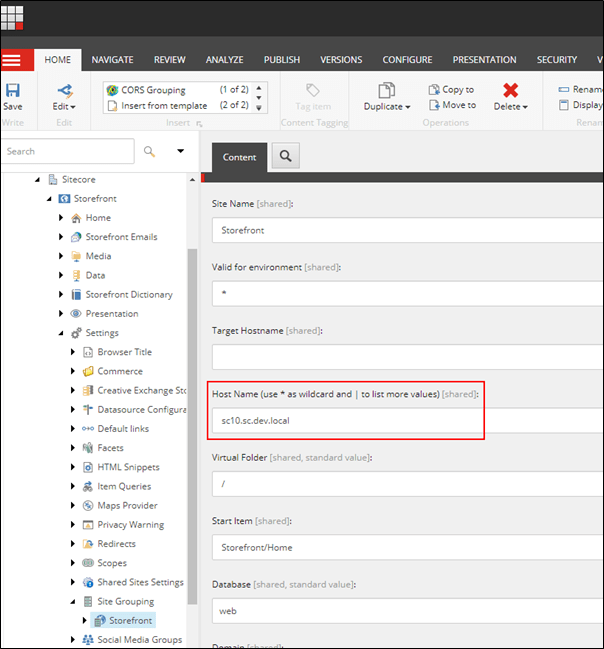Open the PUBLISH ribbon tab
Viewport: 604px width, 649px height.
[282, 60]
